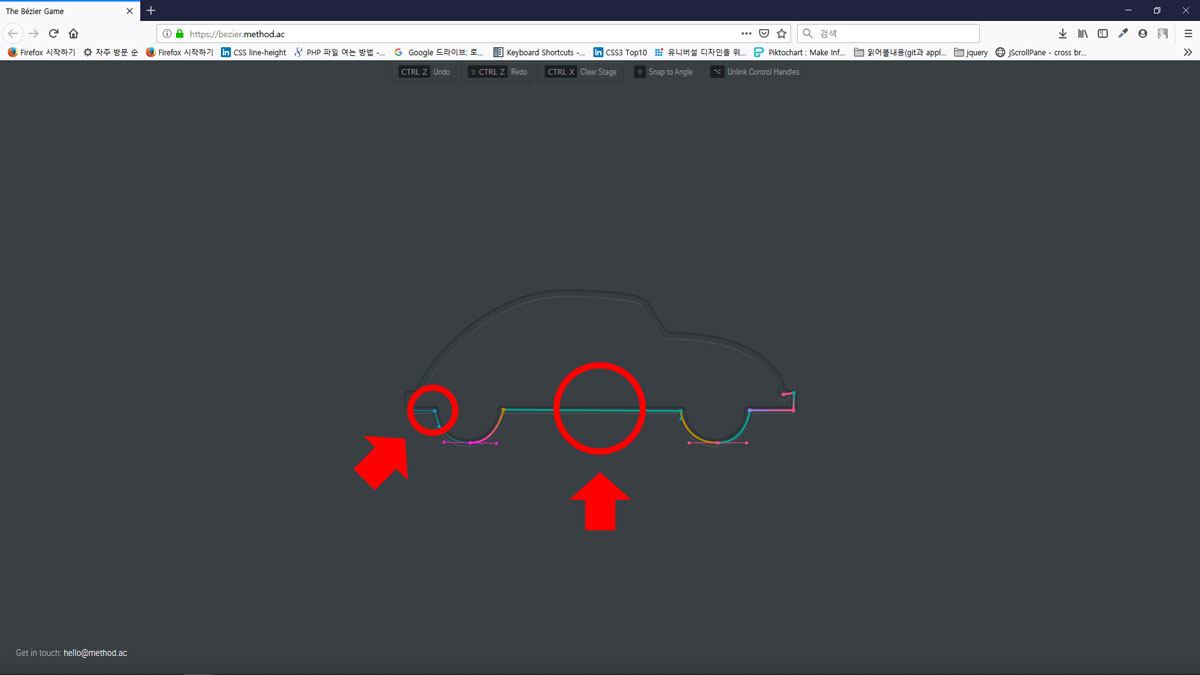Bookmark this page with the star icon
Viewport: 1200px width, 675px height.
pyautogui.click(x=782, y=33)
